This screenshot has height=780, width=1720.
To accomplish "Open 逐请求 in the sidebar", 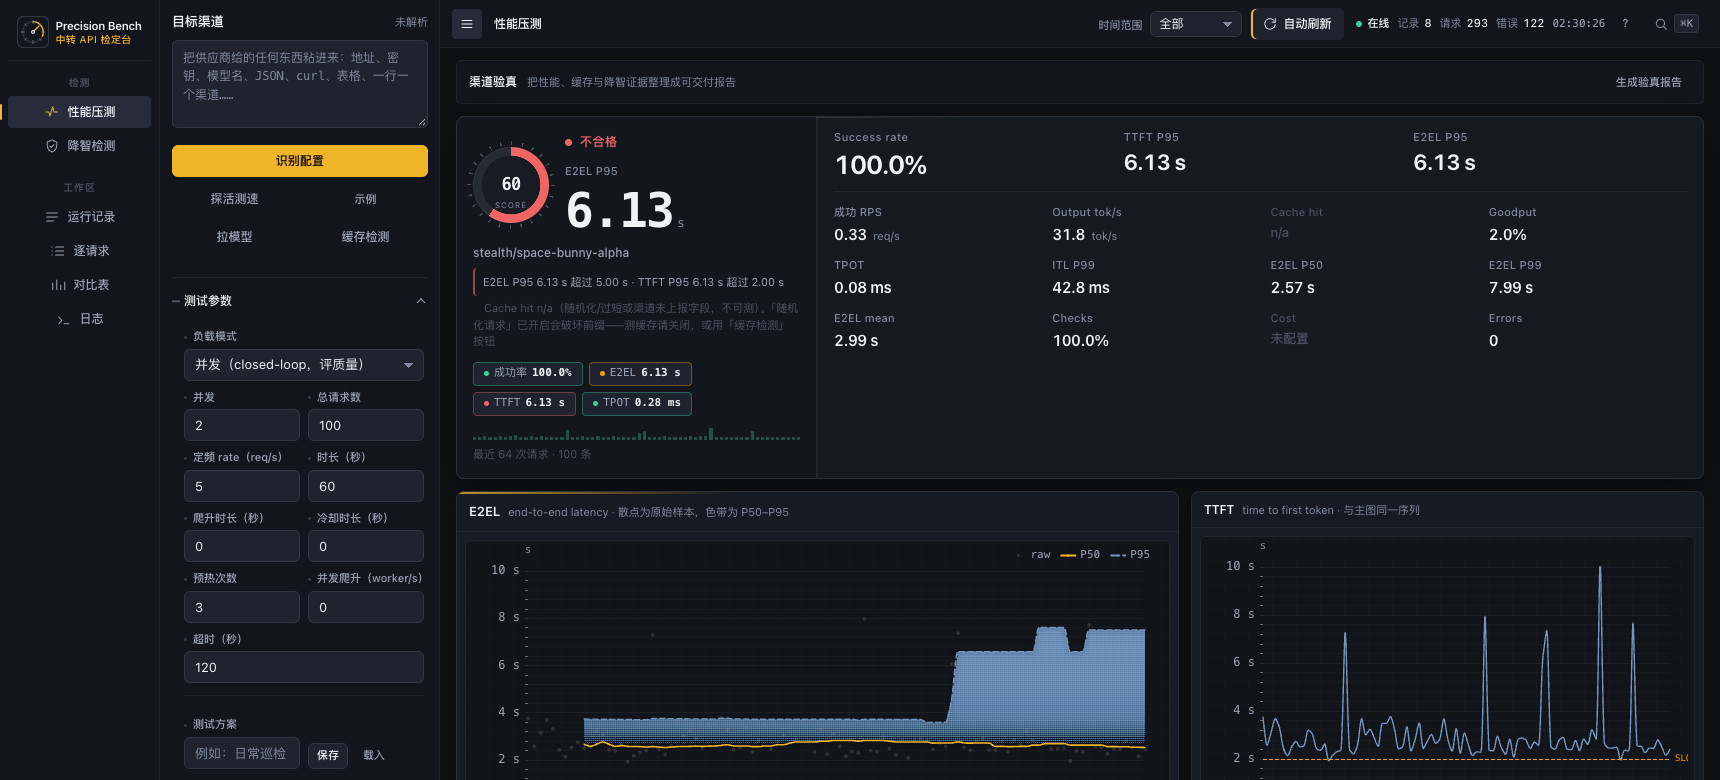I will 80,251.
